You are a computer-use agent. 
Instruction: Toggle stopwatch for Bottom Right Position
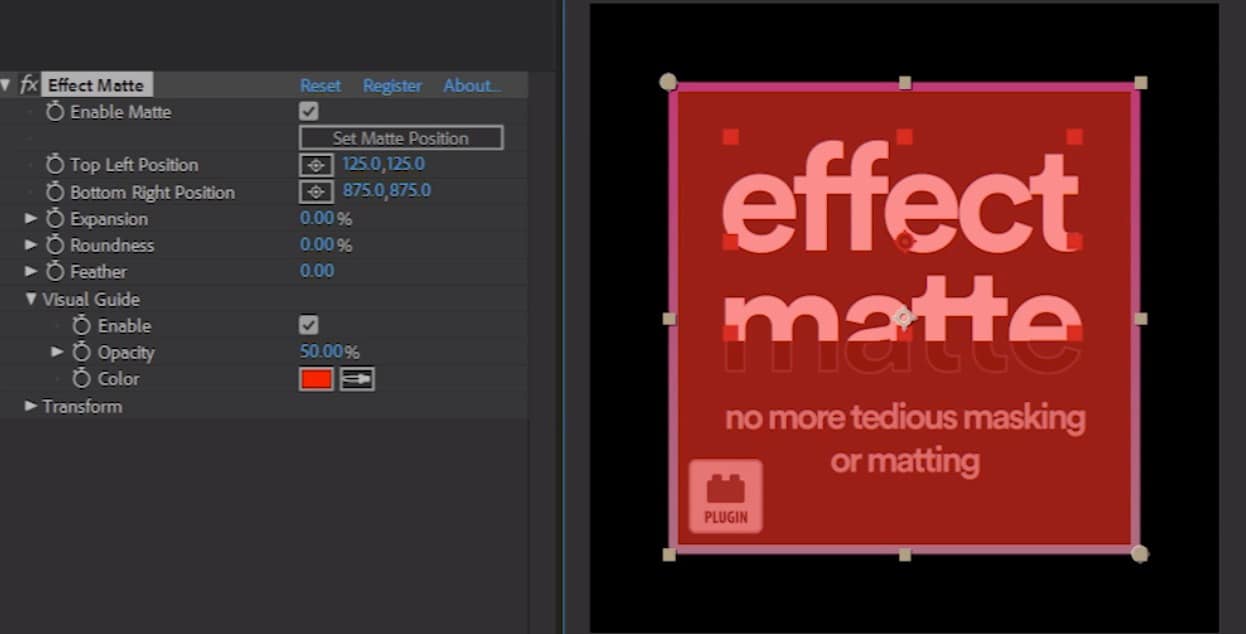tap(55, 192)
